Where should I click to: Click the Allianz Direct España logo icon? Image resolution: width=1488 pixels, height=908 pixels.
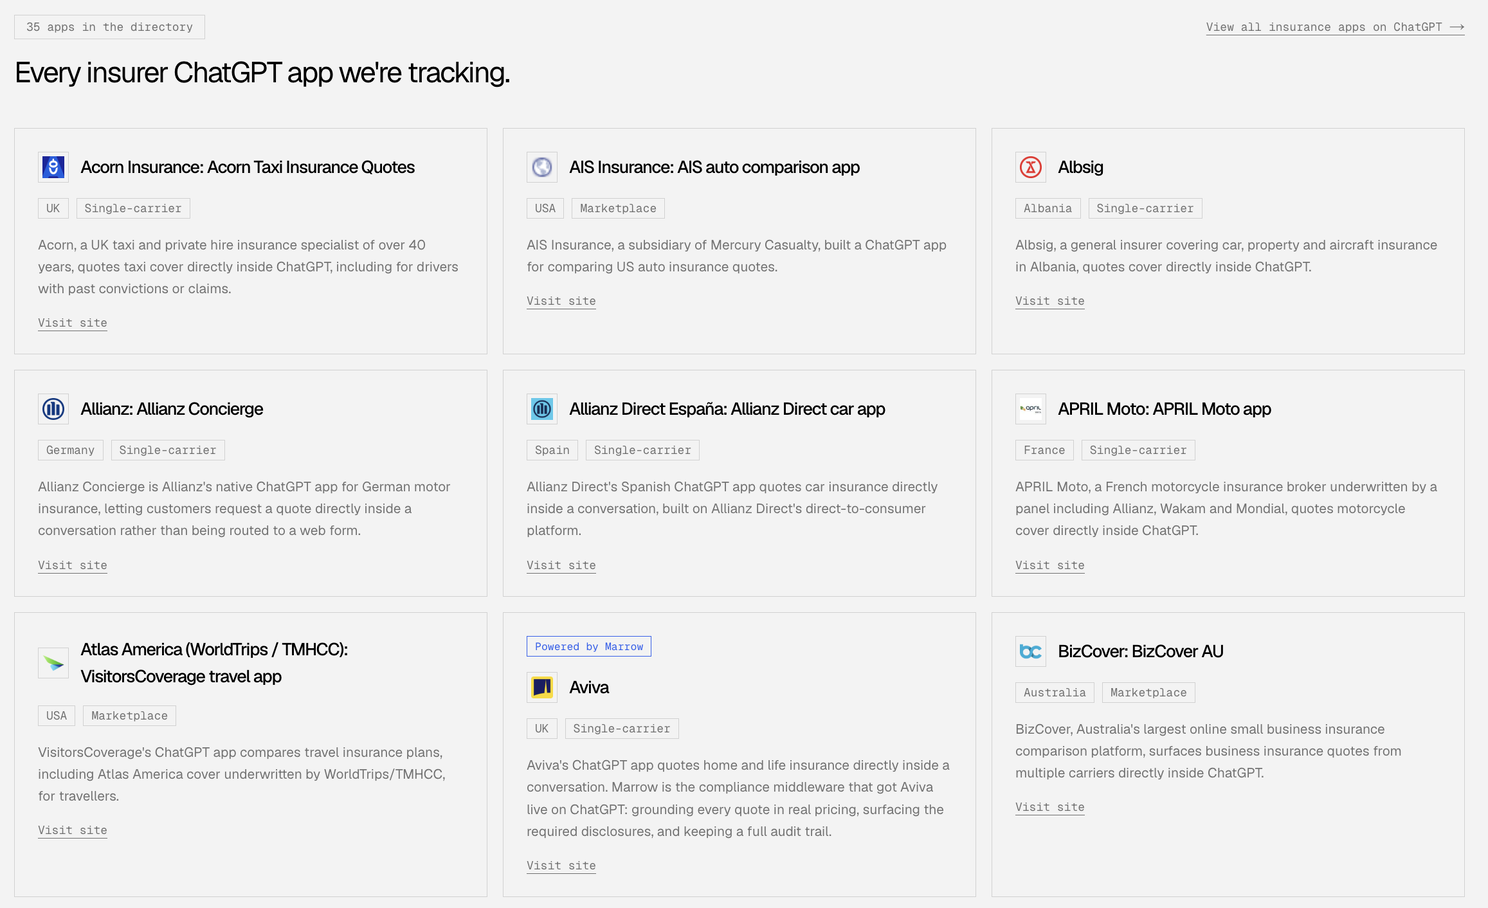542,409
